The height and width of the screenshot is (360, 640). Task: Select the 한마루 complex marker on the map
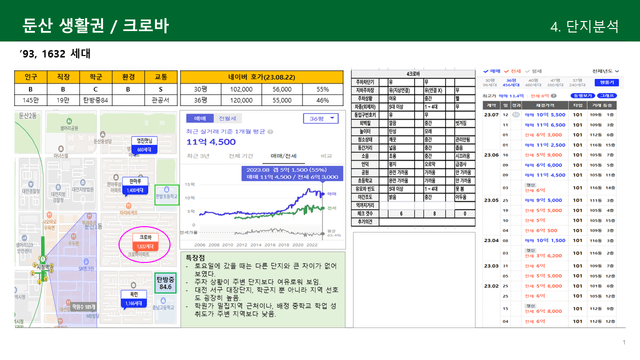tap(135, 186)
